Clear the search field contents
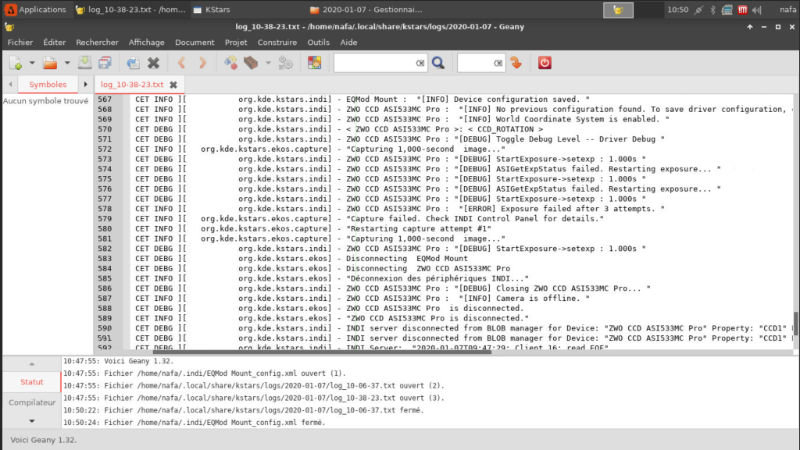800x450 pixels. tap(420, 63)
